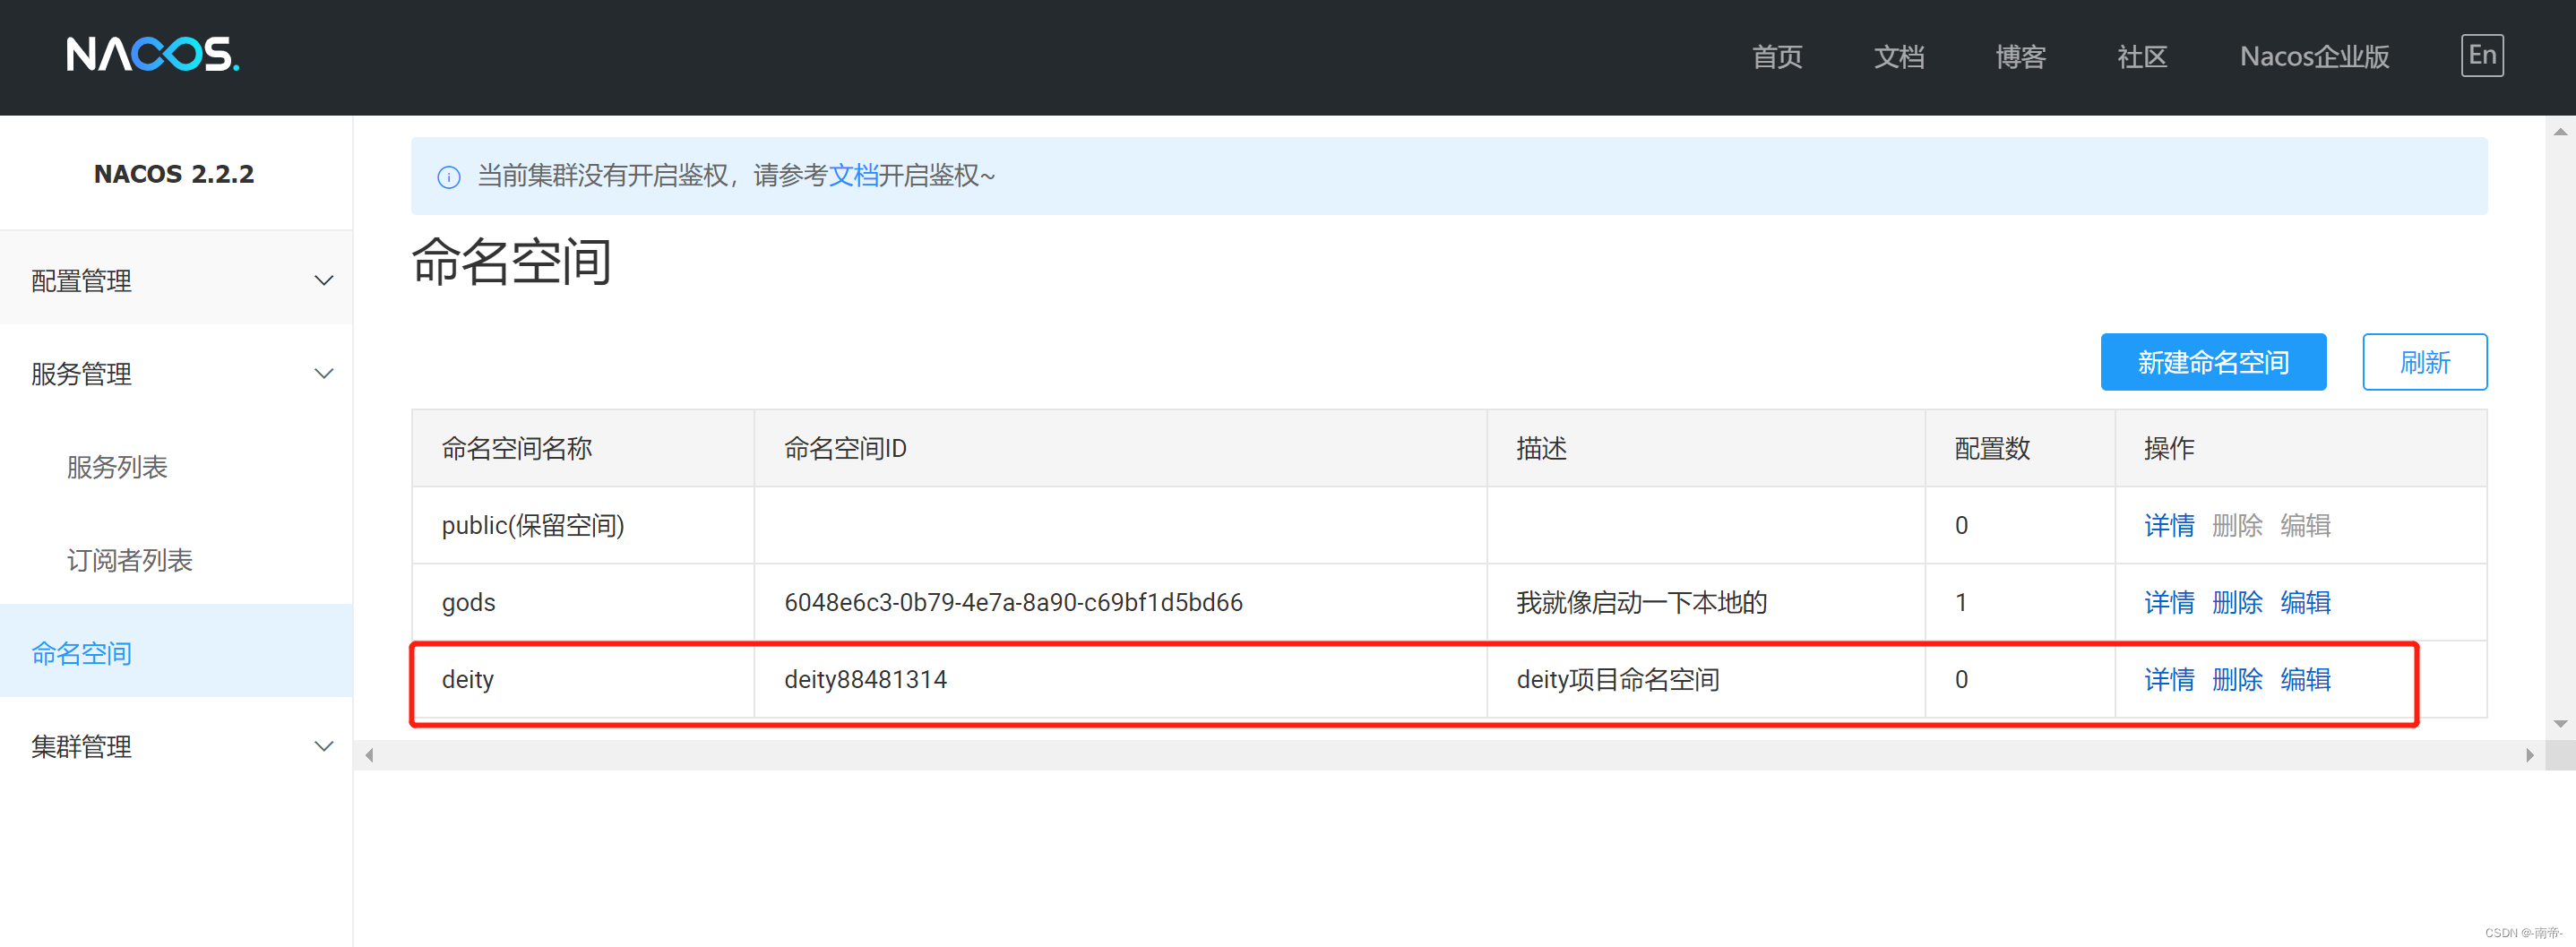Click the horizontal scrollbar right arrow

pos(2529,755)
